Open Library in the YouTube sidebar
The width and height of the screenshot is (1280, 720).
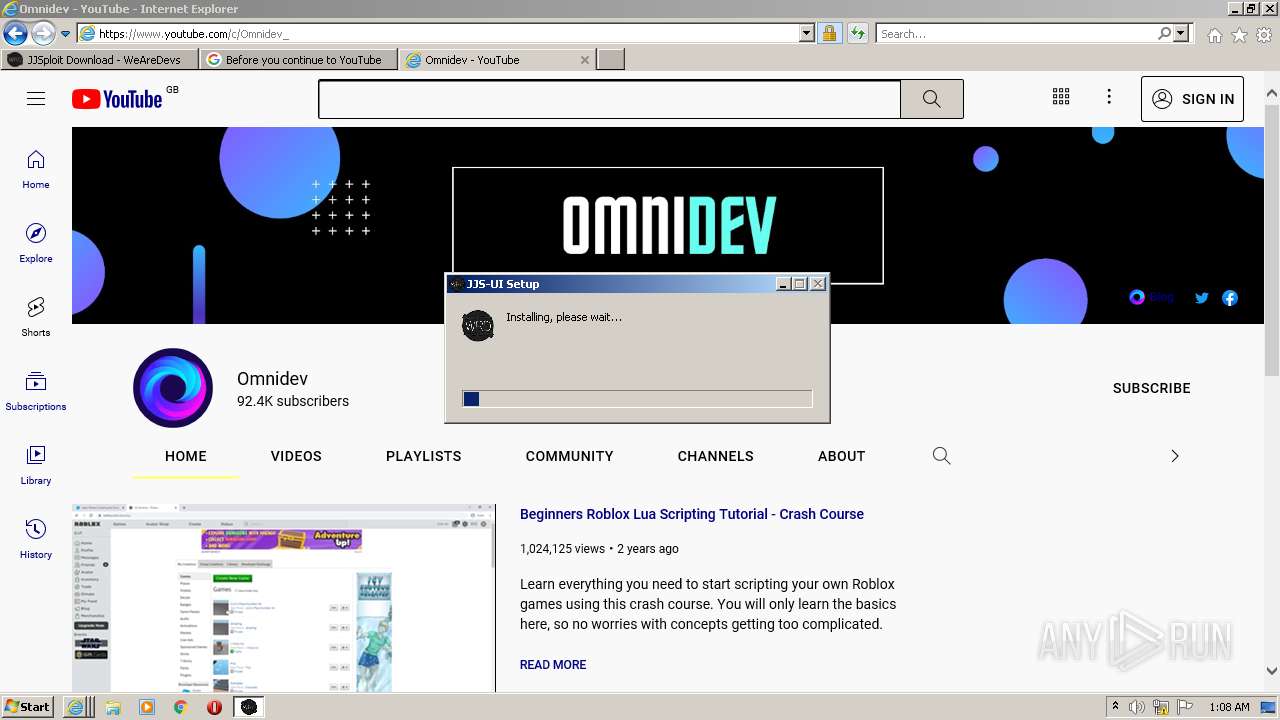point(36,465)
